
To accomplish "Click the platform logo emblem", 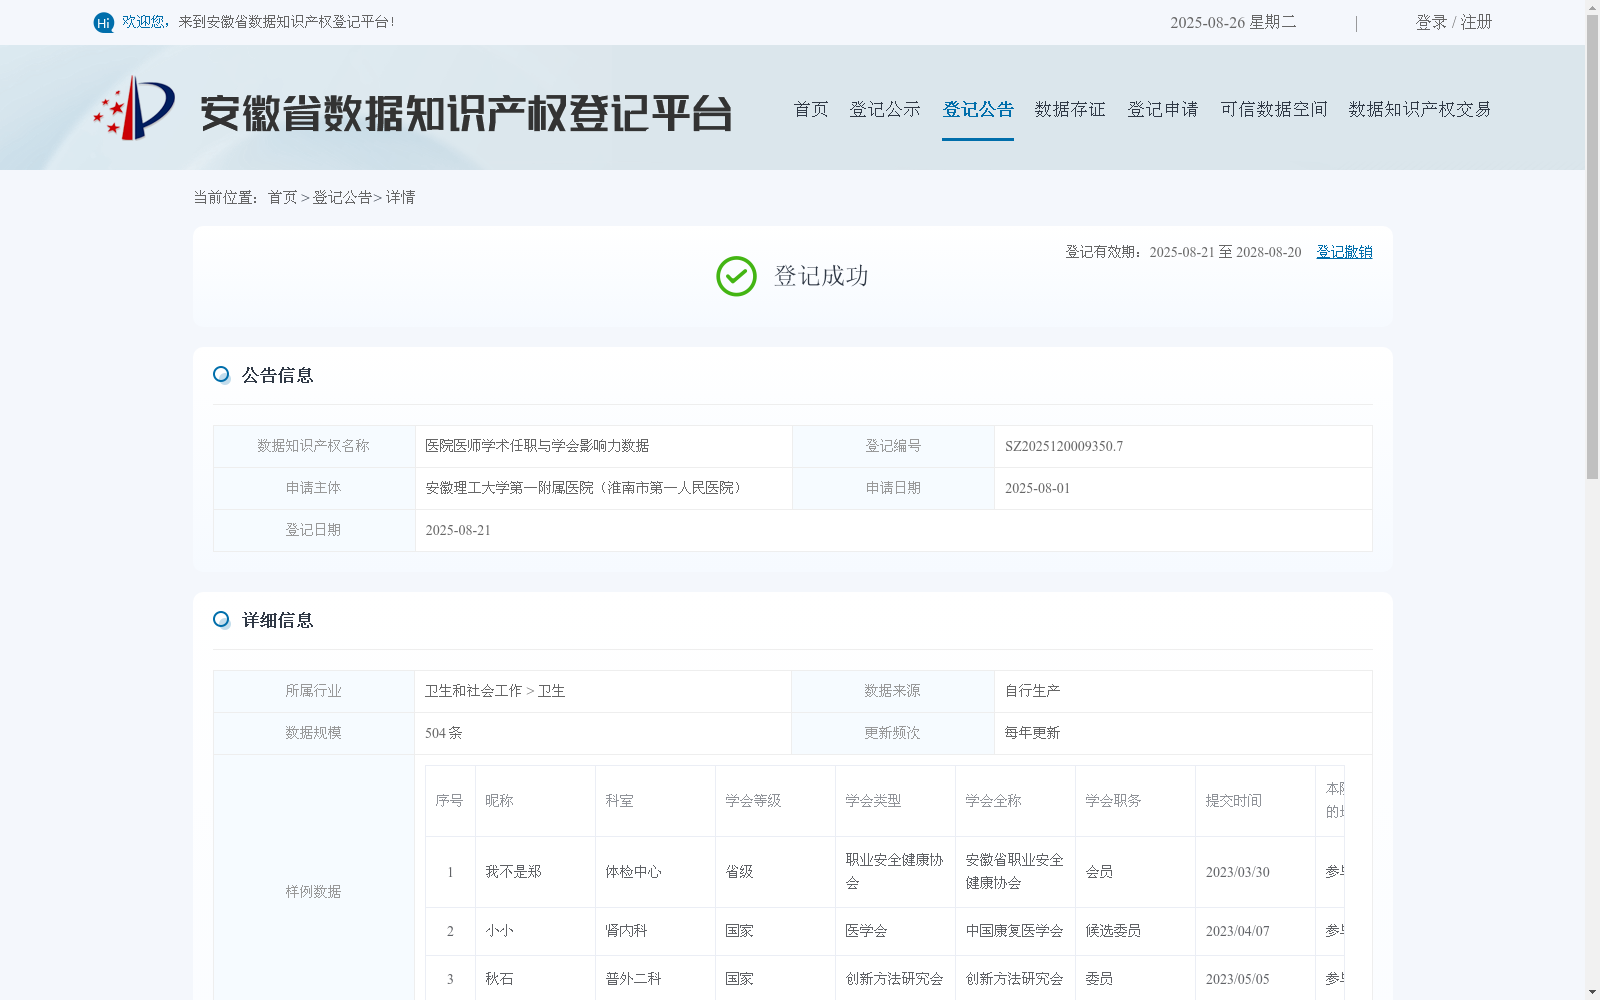I will pyautogui.click(x=134, y=108).
